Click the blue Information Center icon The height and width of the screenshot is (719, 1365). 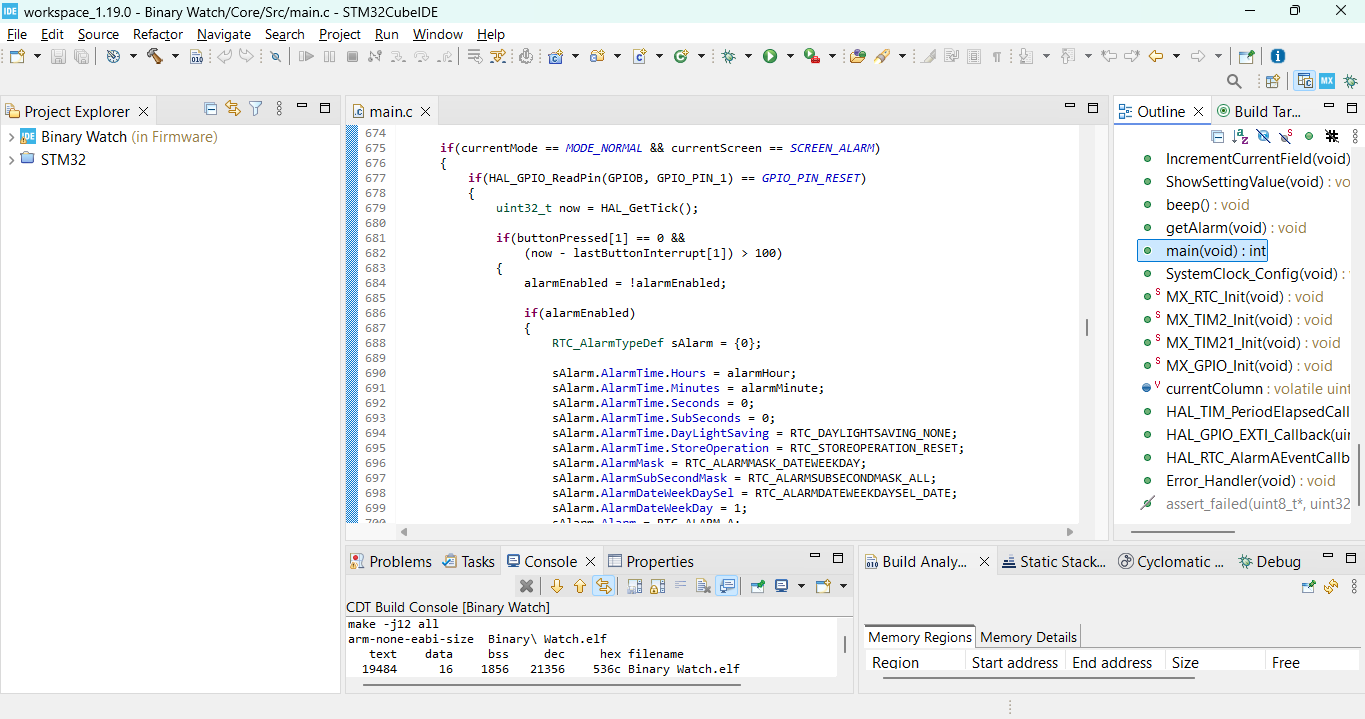[1277, 56]
